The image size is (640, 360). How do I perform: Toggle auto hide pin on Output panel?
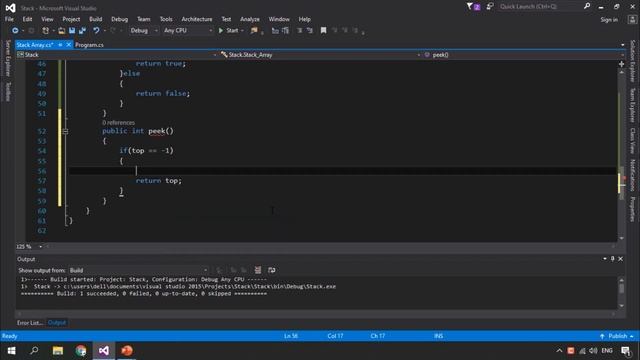pos(613,259)
